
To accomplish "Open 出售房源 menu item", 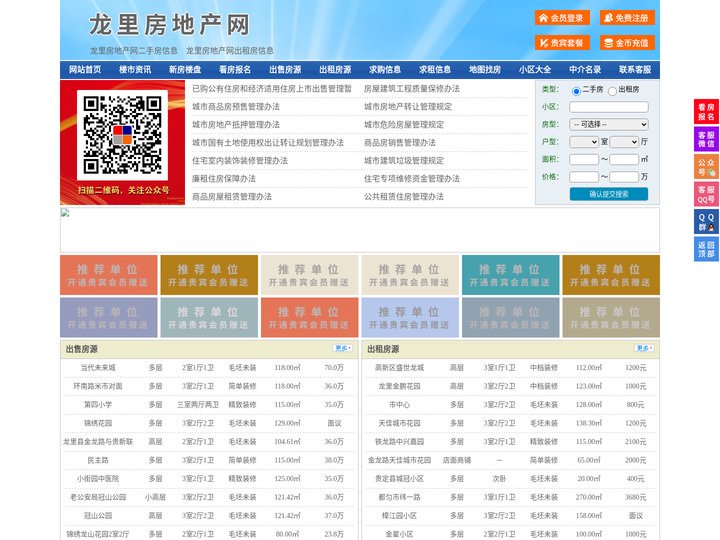I will click(x=285, y=70).
